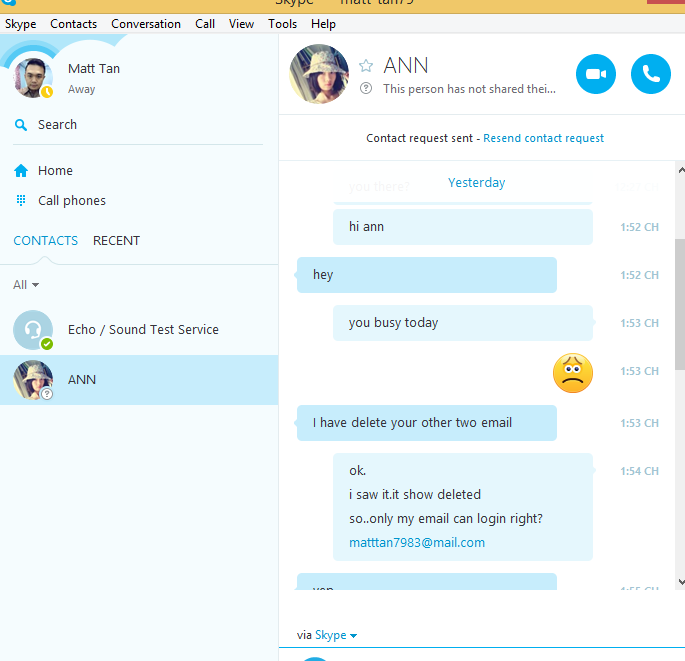
Task: Click "so..only my email can login right?" text
Action: (x=446, y=518)
